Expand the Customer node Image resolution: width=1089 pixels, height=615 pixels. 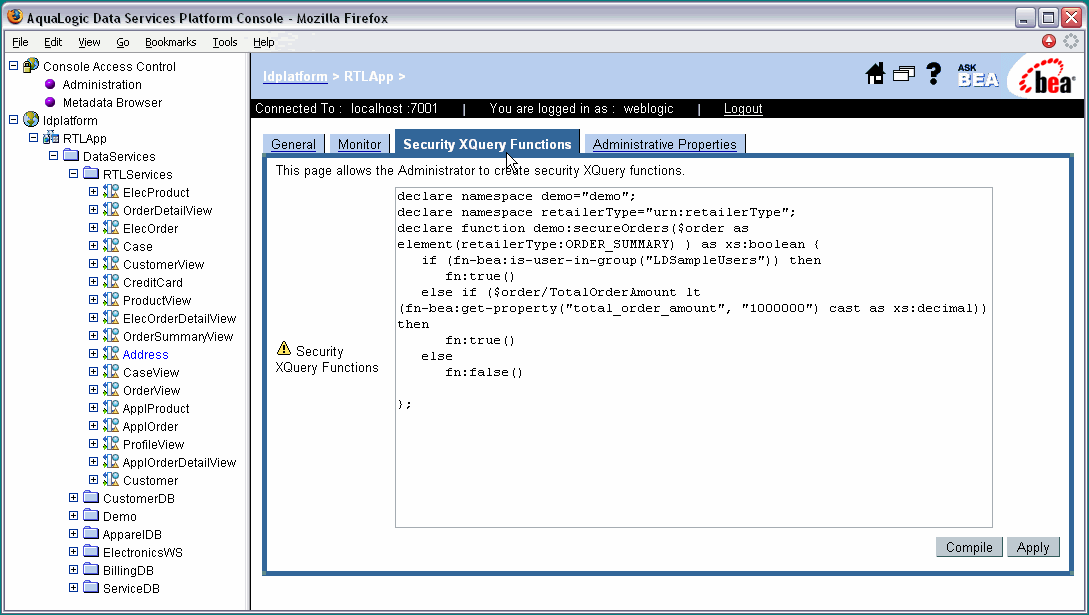click(x=94, y=480)
